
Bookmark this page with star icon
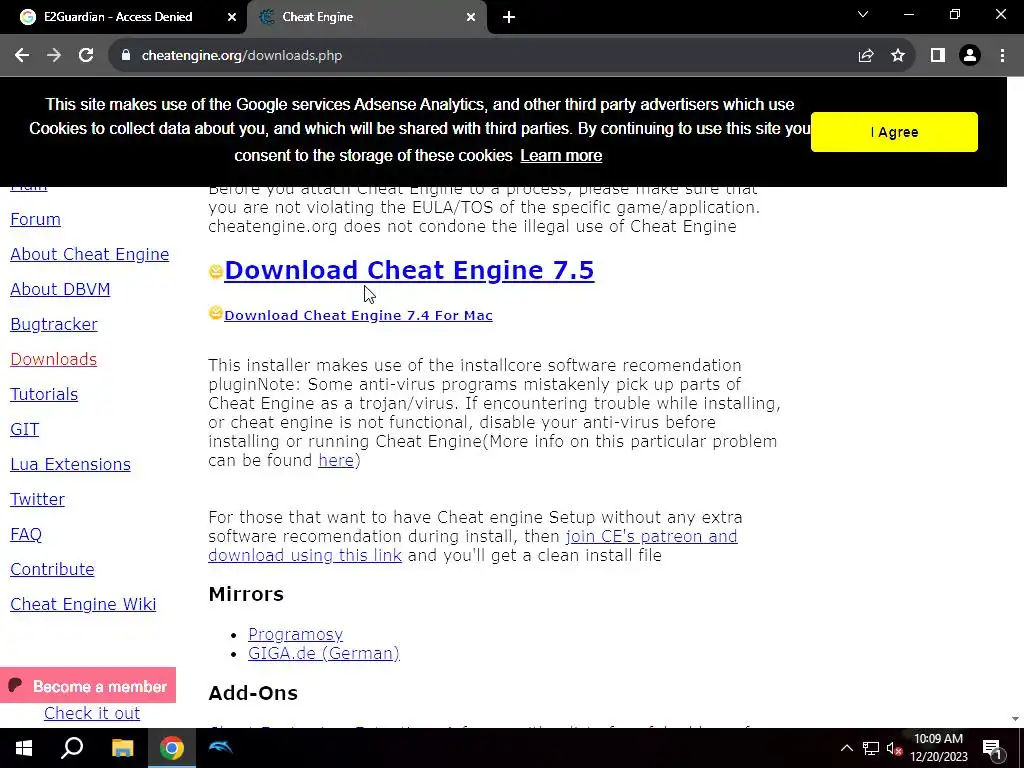tap(898, 56)
